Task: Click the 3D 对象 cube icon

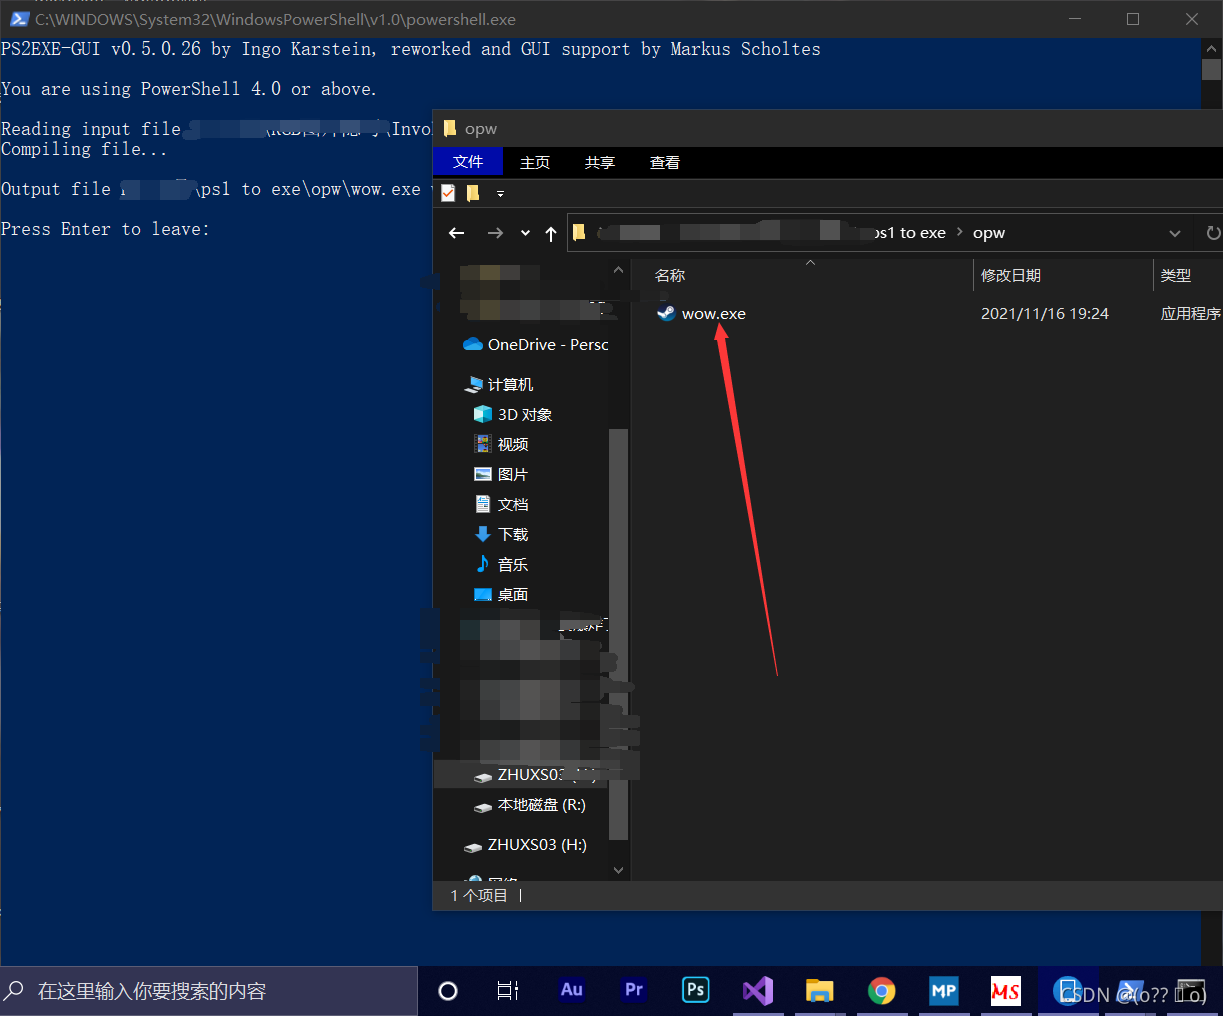Action: (x=483, y=414)
